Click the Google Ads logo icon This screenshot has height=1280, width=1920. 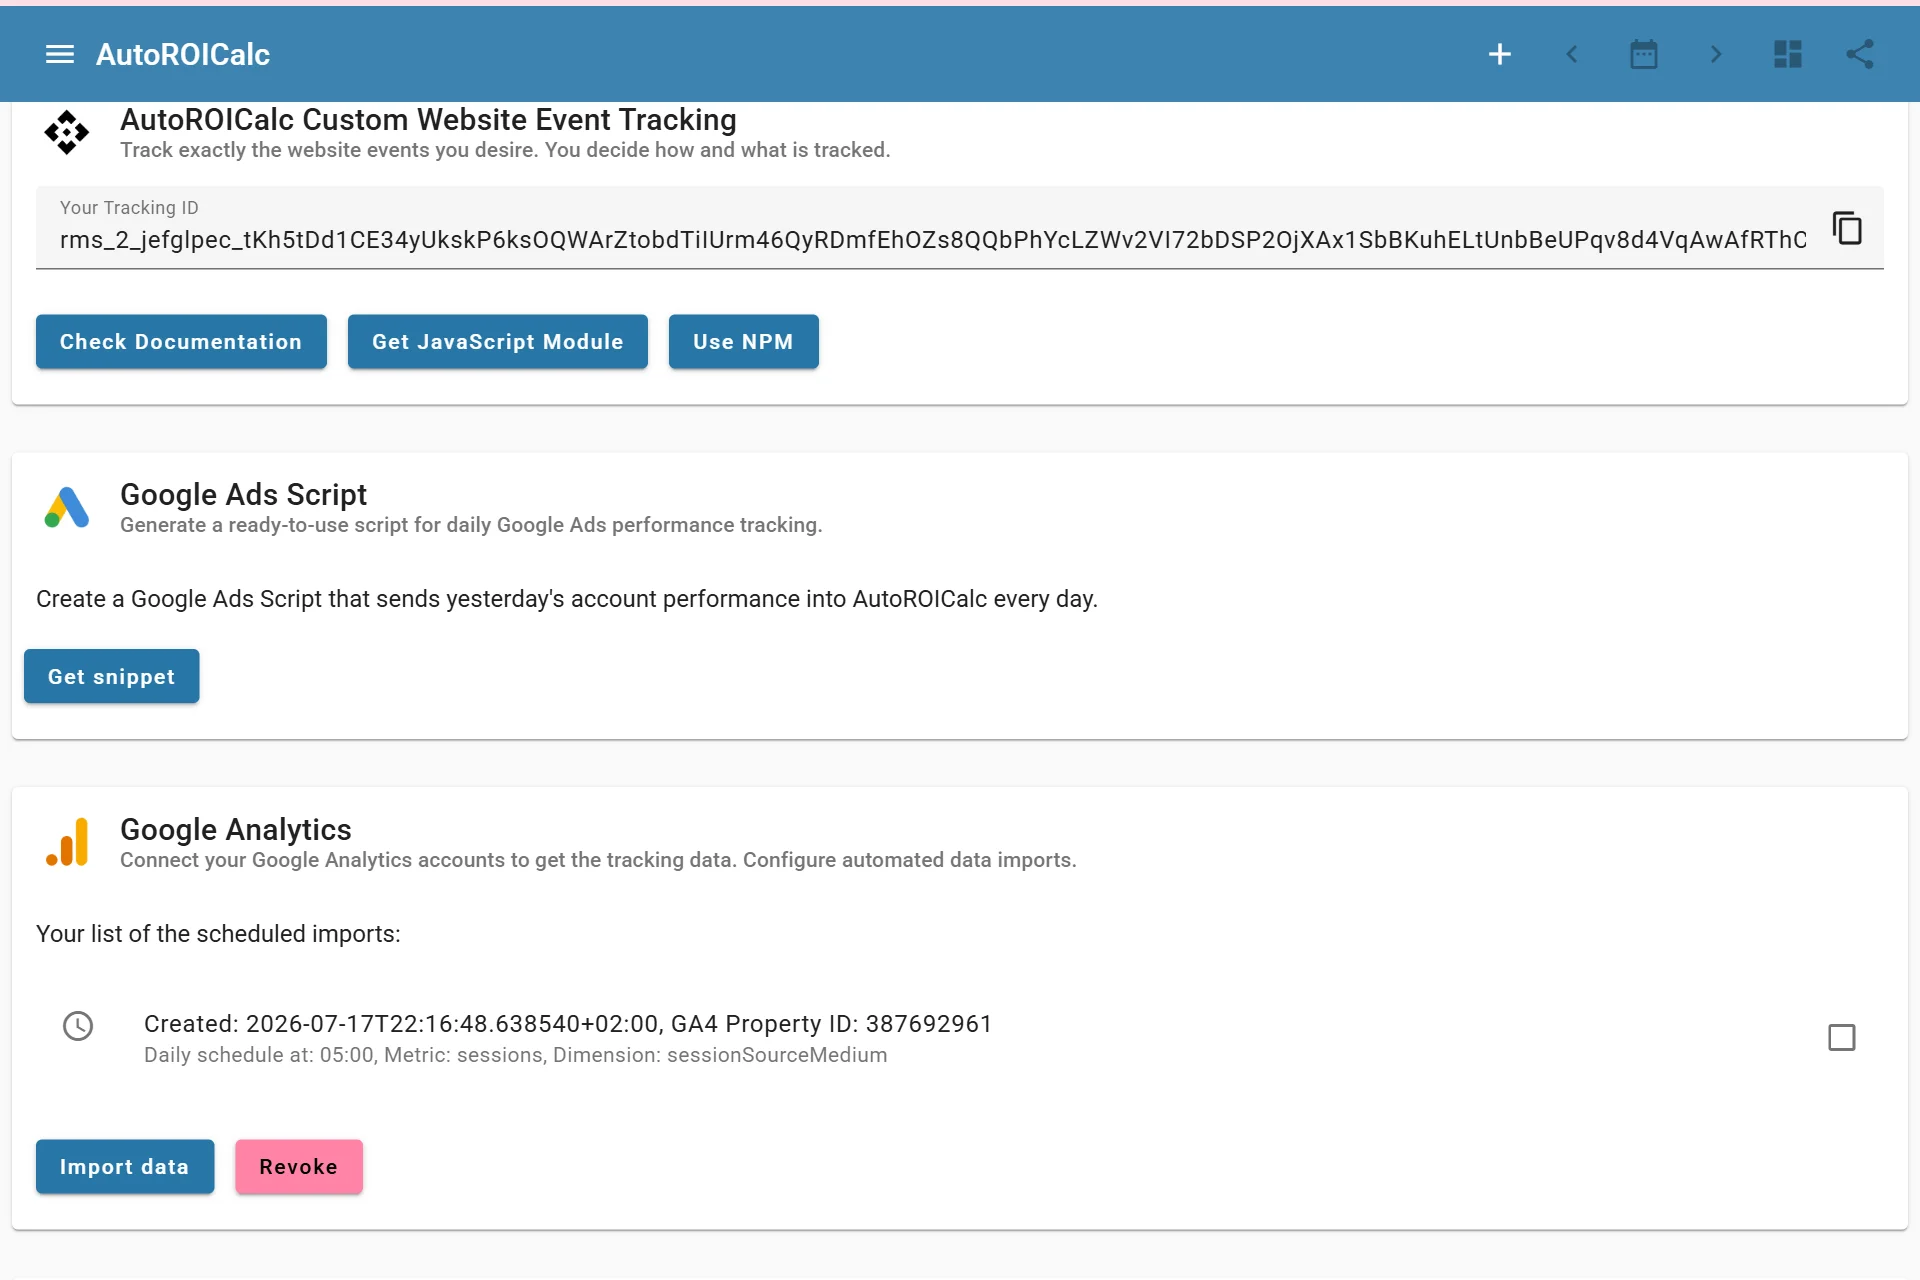coord(67,507)
